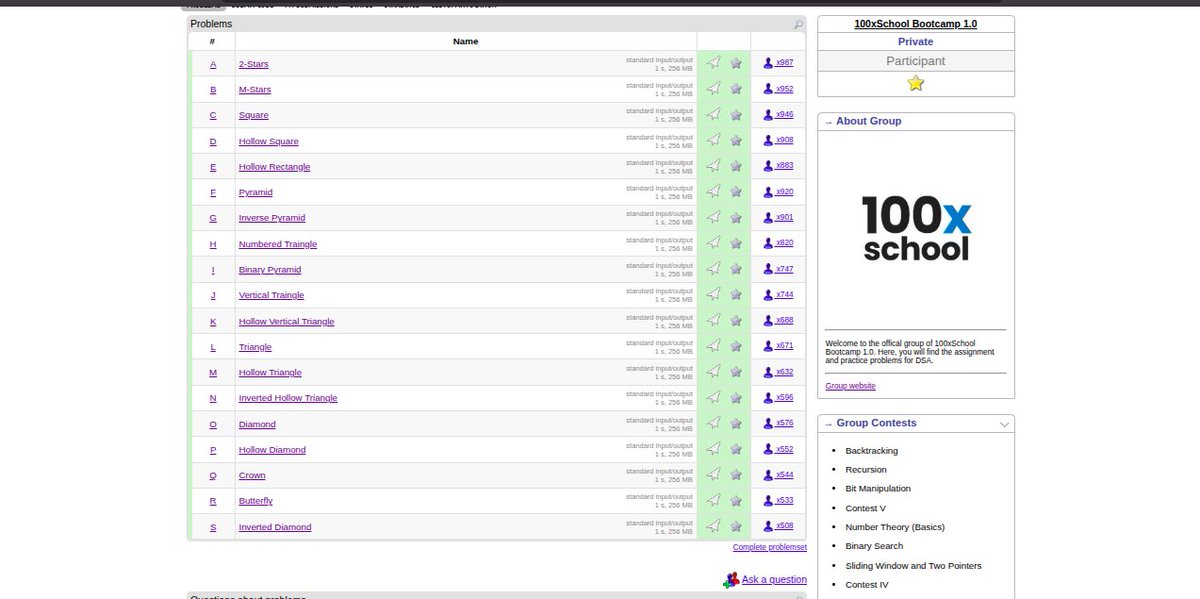This screenshot has width=1200, height=599.
Task: Open Bit Manipulation contest
Action: [878, 489]
